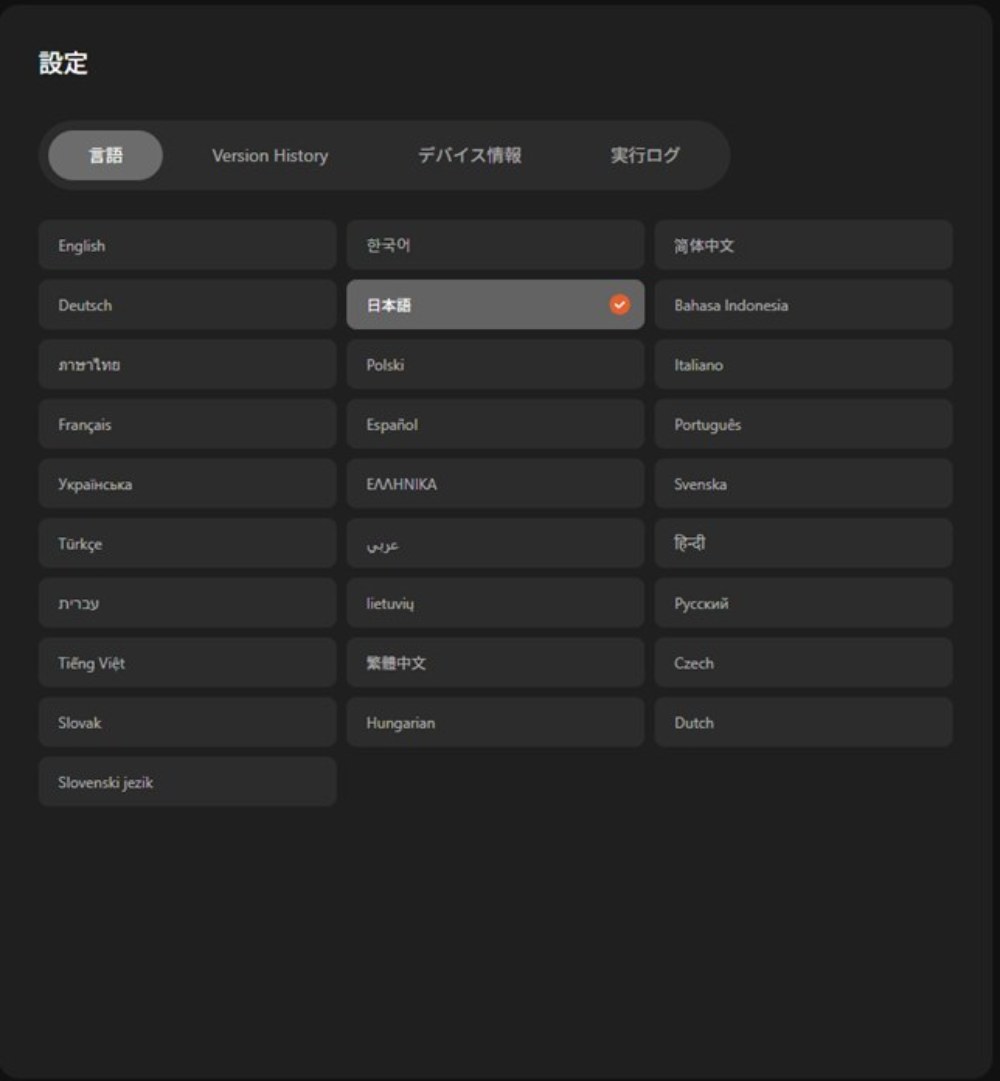Switch language to Tiếng Việt
Image resolution: width=1000 pixels, height=1081 pixels.
coord(187,663)
